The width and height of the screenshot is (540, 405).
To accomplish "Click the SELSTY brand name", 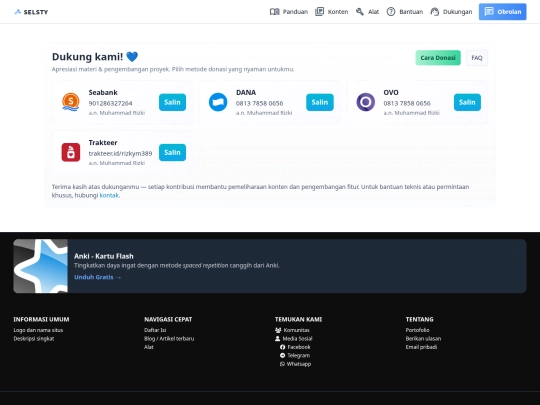I will (x=36, y=12).
